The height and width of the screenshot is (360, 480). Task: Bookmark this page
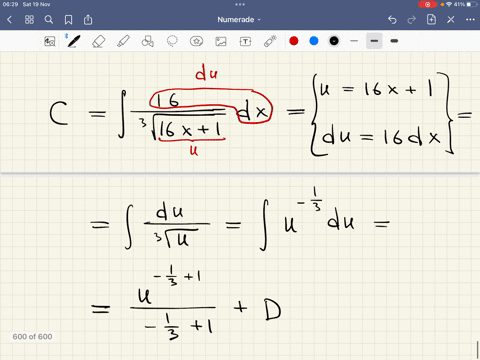tap(68, 20)
